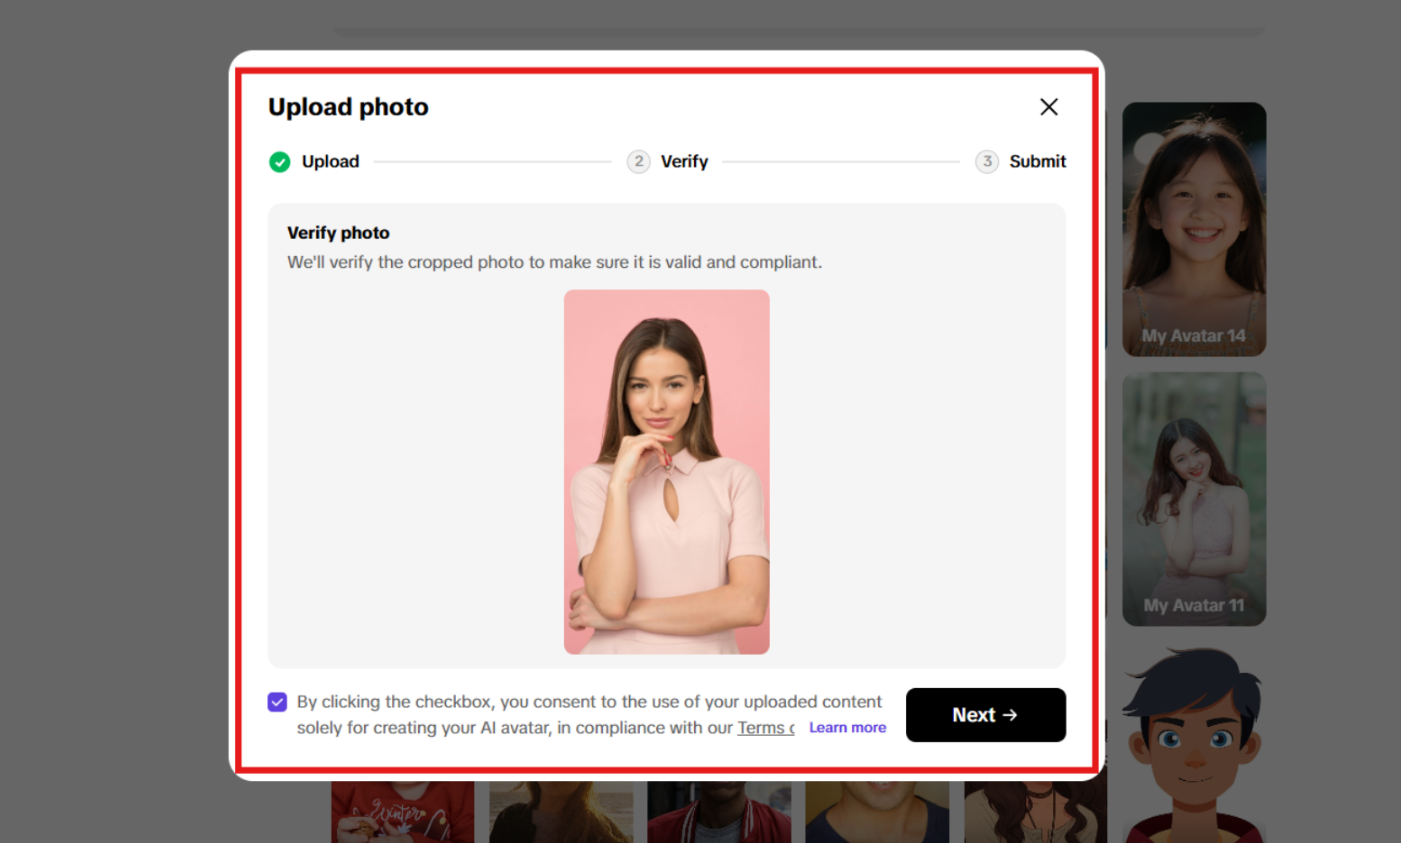This screenshot has height=843, width=1401.
Task: Select the Submit step number 3
Action: pos(987,162)
